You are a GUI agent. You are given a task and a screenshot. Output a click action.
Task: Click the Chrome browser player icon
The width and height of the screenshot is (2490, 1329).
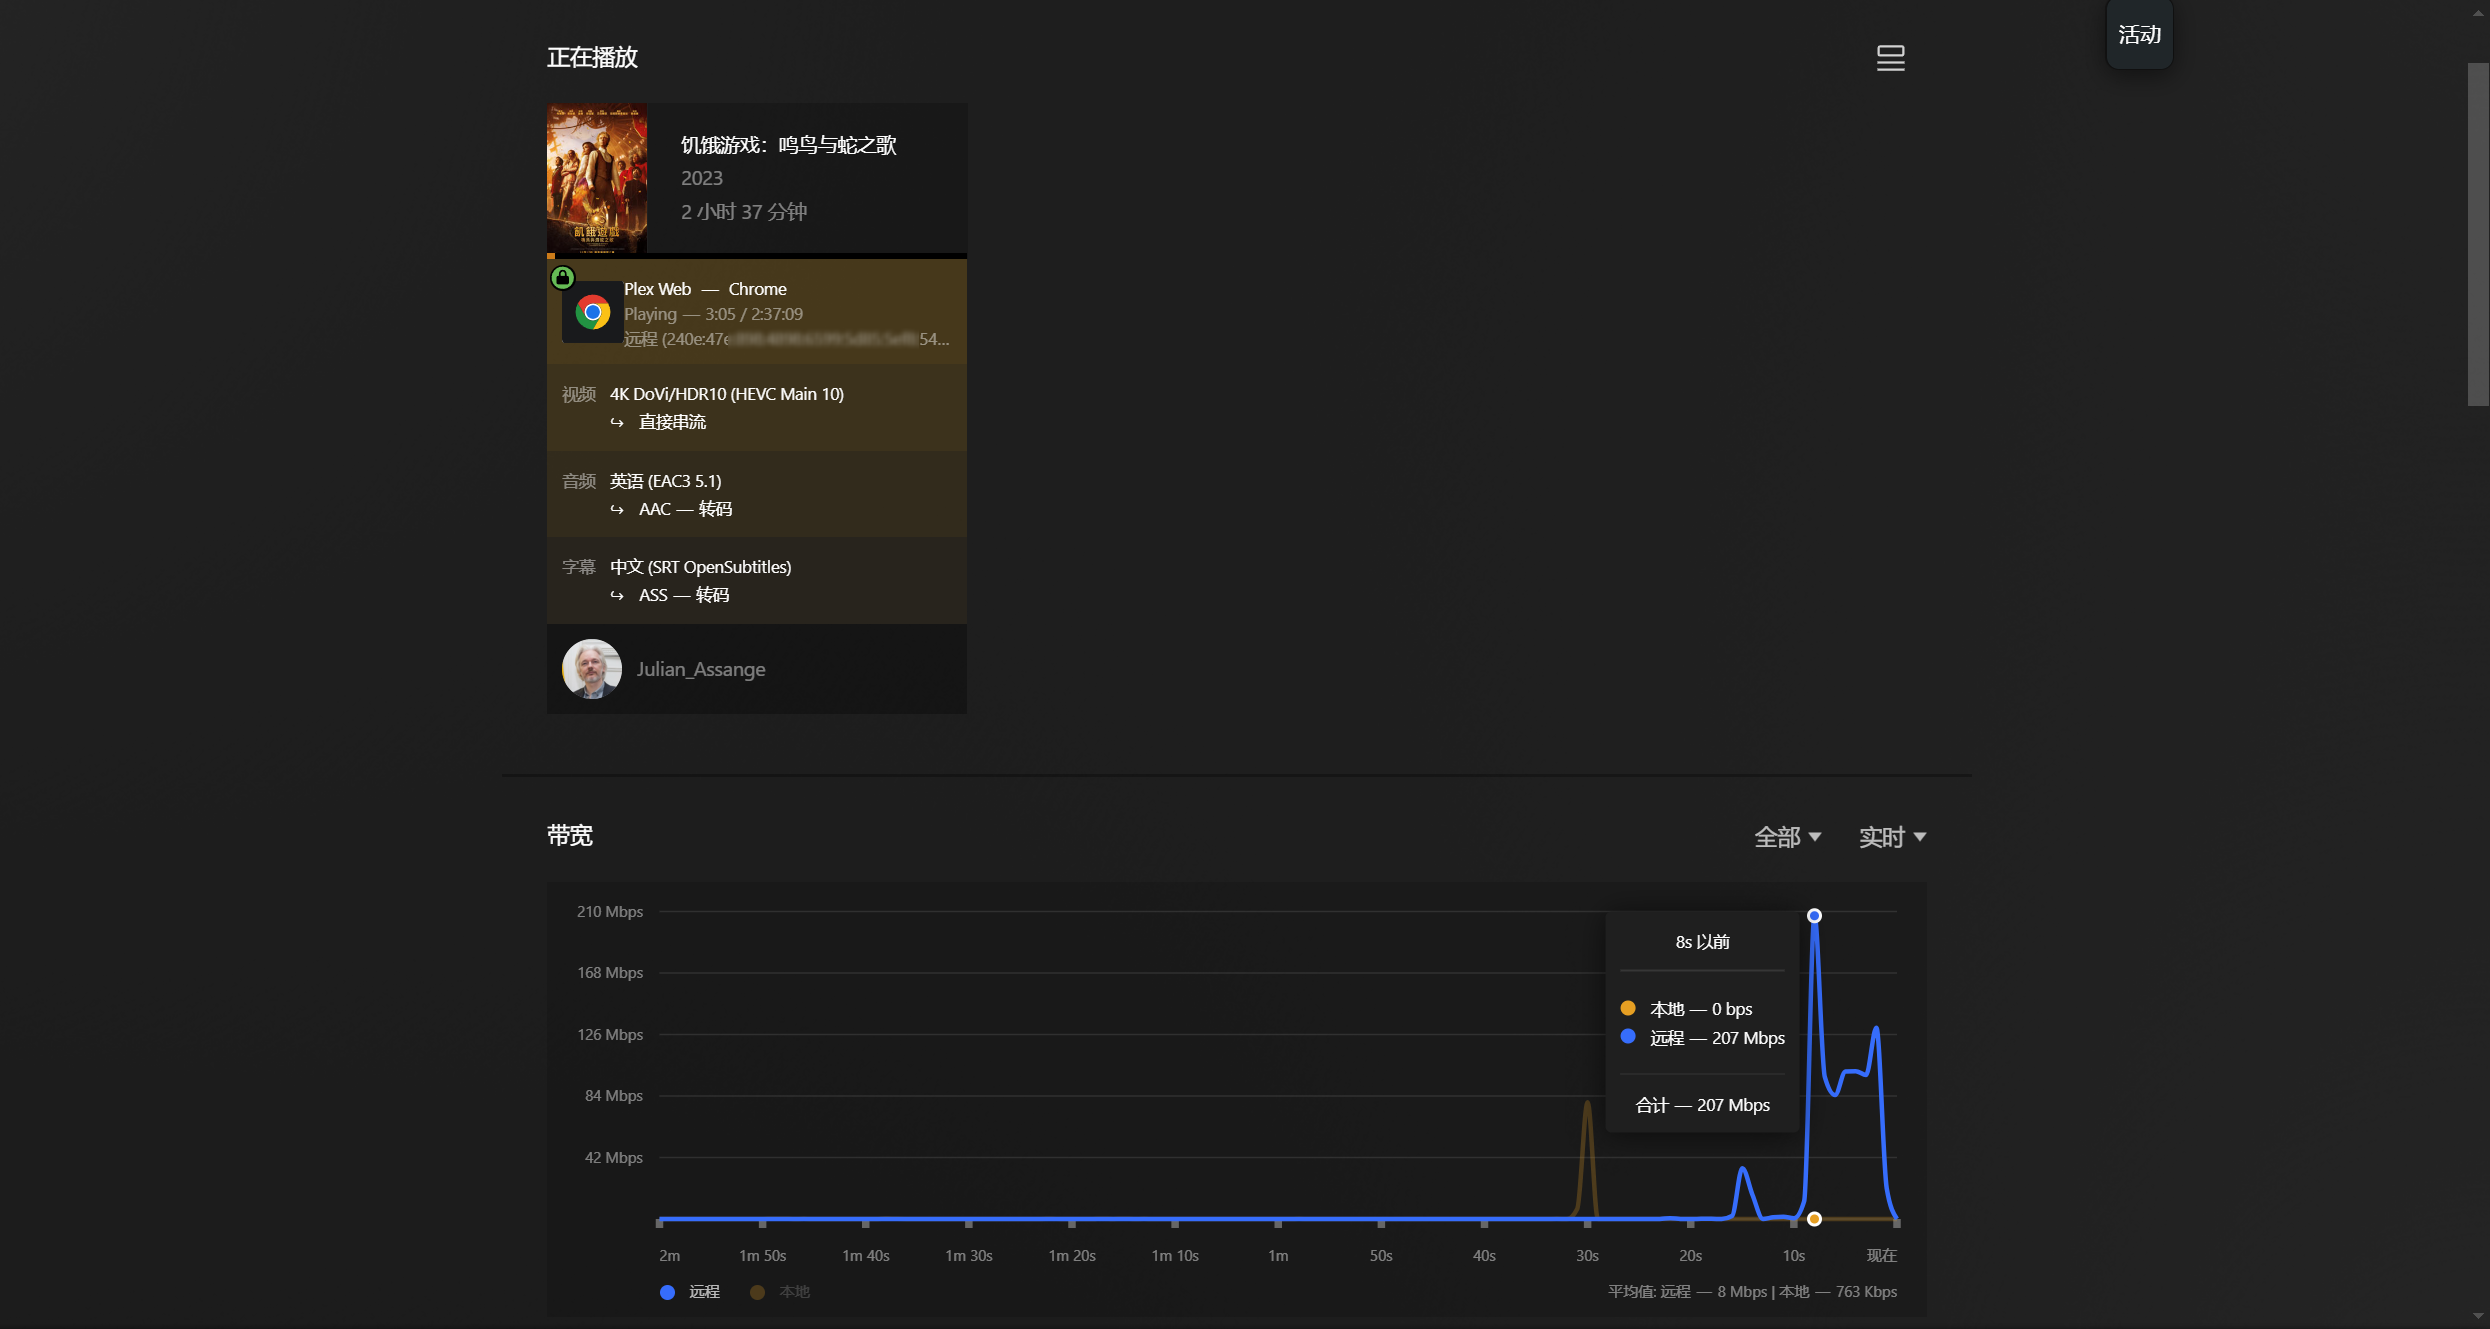(x=592, y=313)
